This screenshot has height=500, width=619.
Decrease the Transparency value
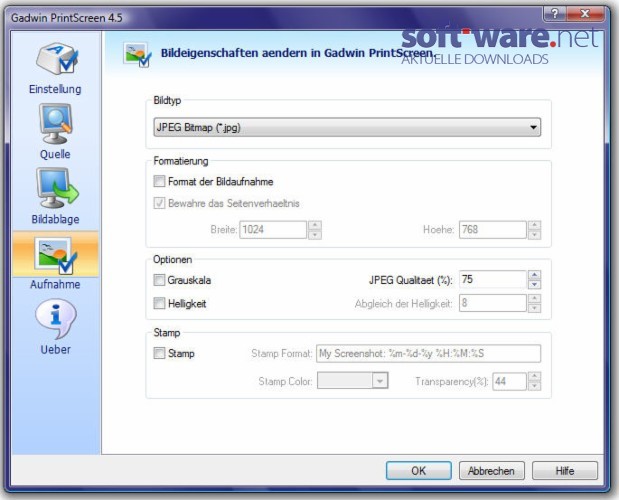534,386
